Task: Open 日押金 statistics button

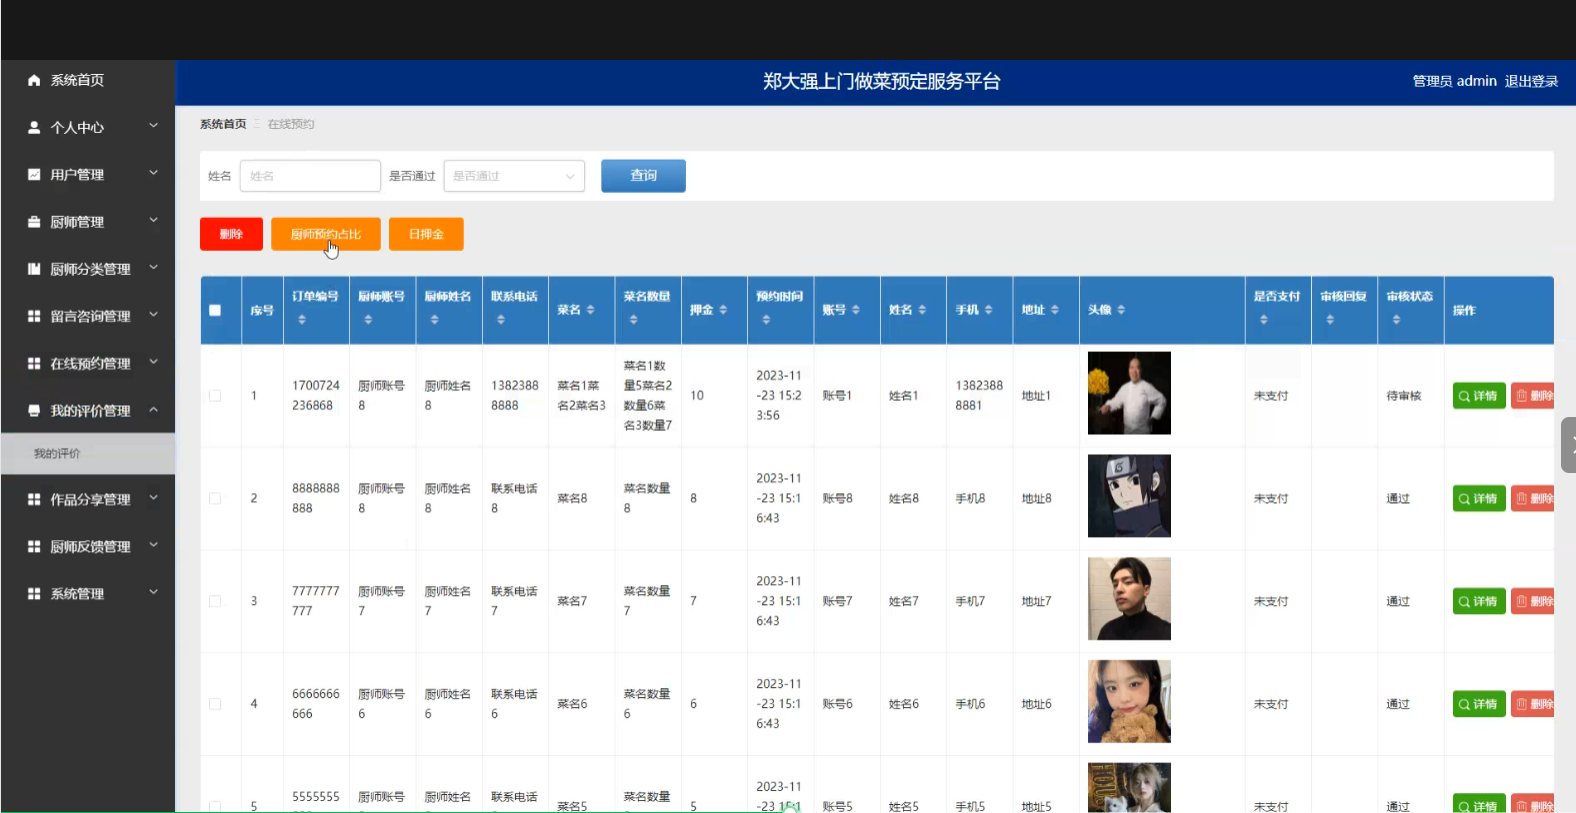Action: (x=426, y=234)
